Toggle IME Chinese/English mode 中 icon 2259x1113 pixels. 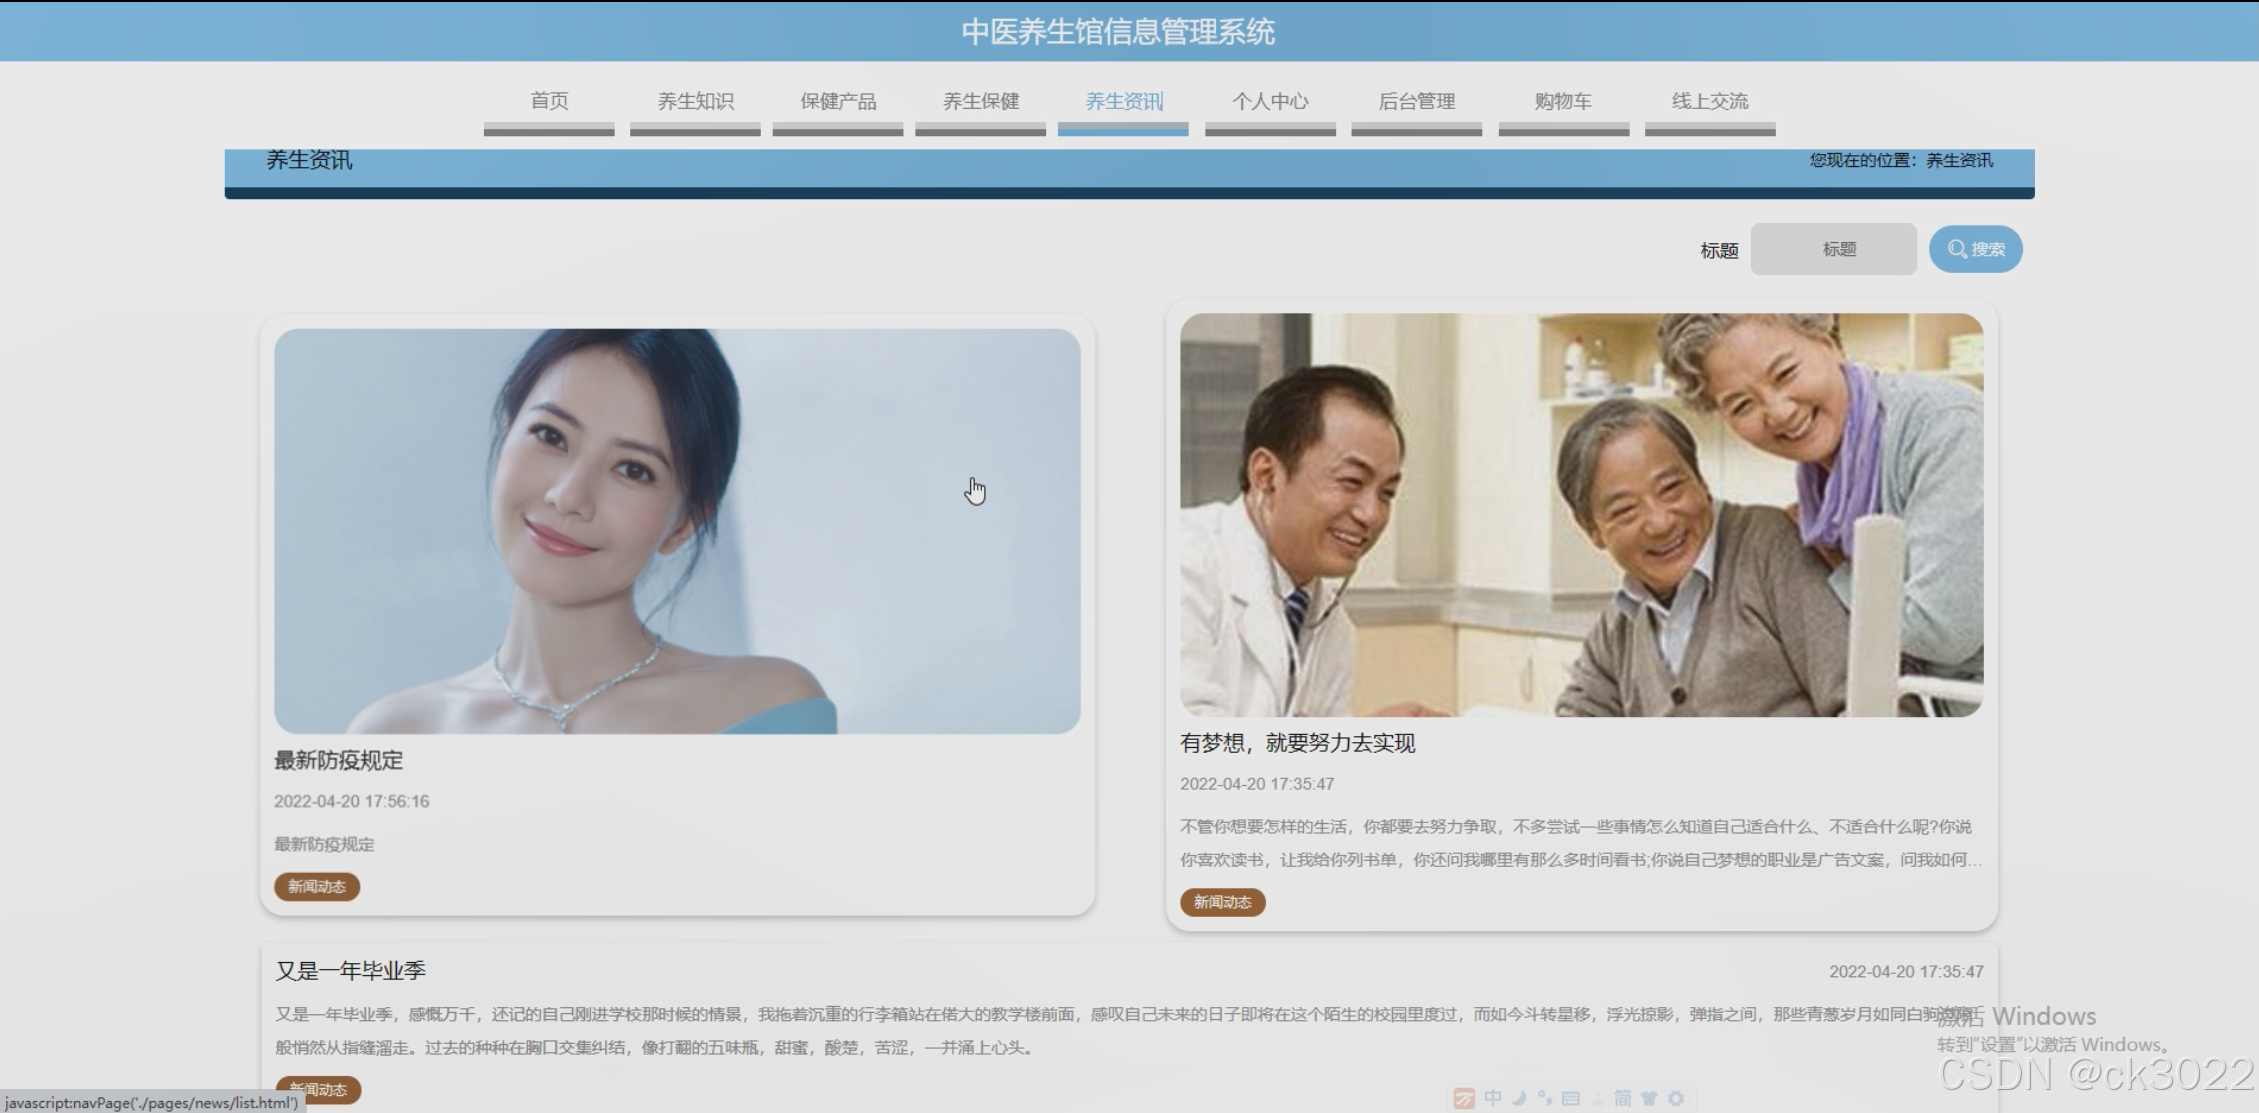pos(1493,1098)
